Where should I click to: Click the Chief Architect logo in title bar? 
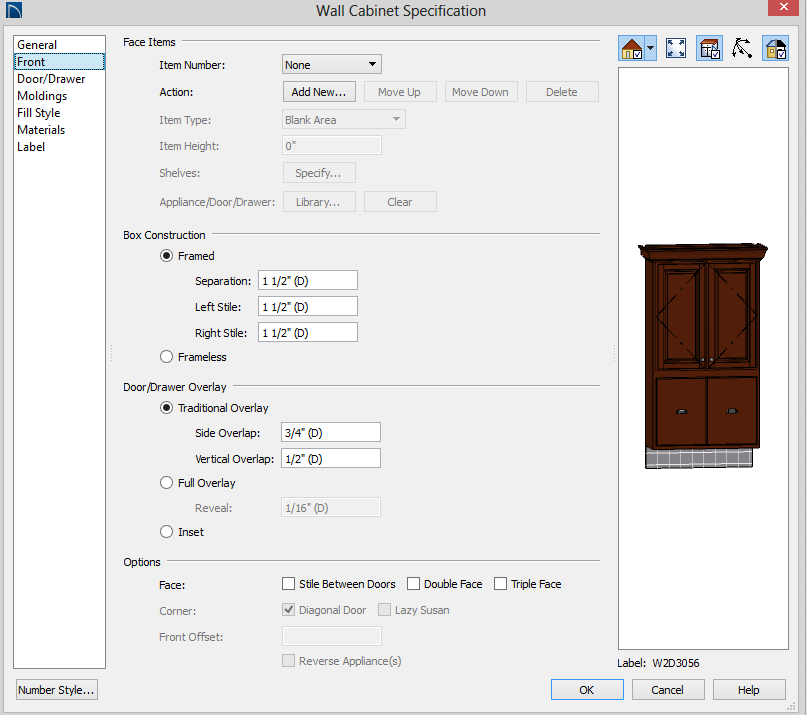[14, 10]
